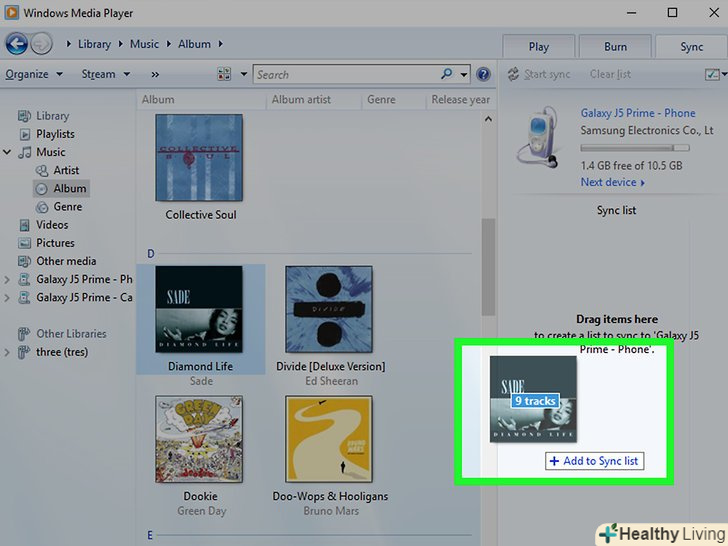Click the album list vertical scrollbar thumb
Image resolution: width=728 pixels, height=546 pixels.
[488, 267]
